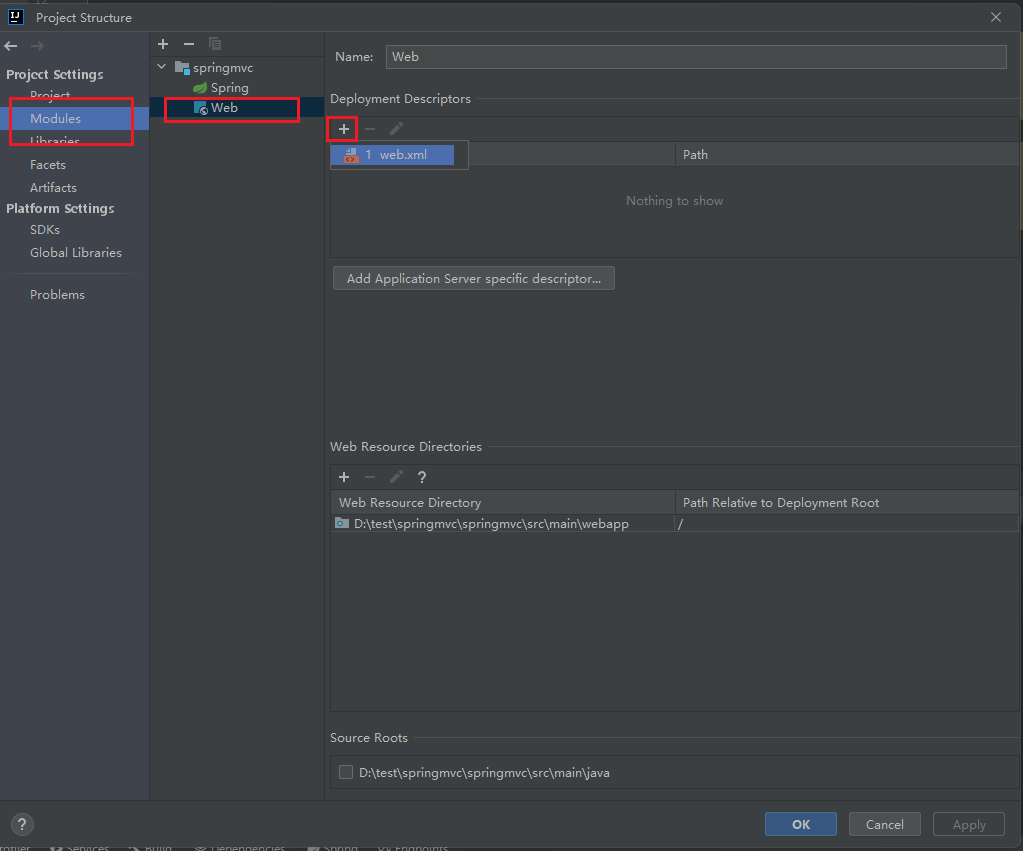Edit deployment descriptor pencil icon
This screenshot has height=851, width=1023.
396,129
